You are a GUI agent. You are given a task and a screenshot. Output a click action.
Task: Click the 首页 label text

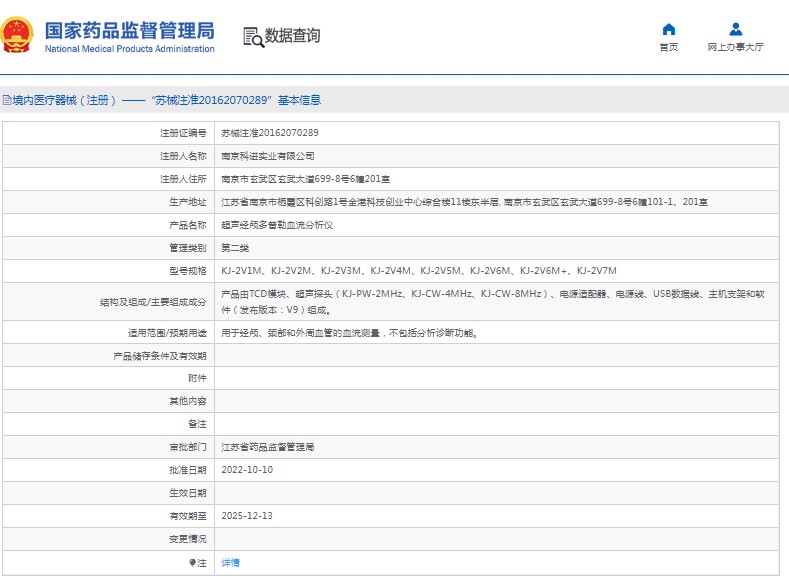point(668,47)
